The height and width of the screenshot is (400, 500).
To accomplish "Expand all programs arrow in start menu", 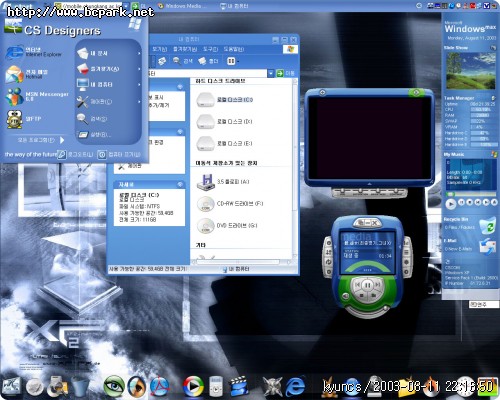I will pyautogui.click(x=62, y=140).
